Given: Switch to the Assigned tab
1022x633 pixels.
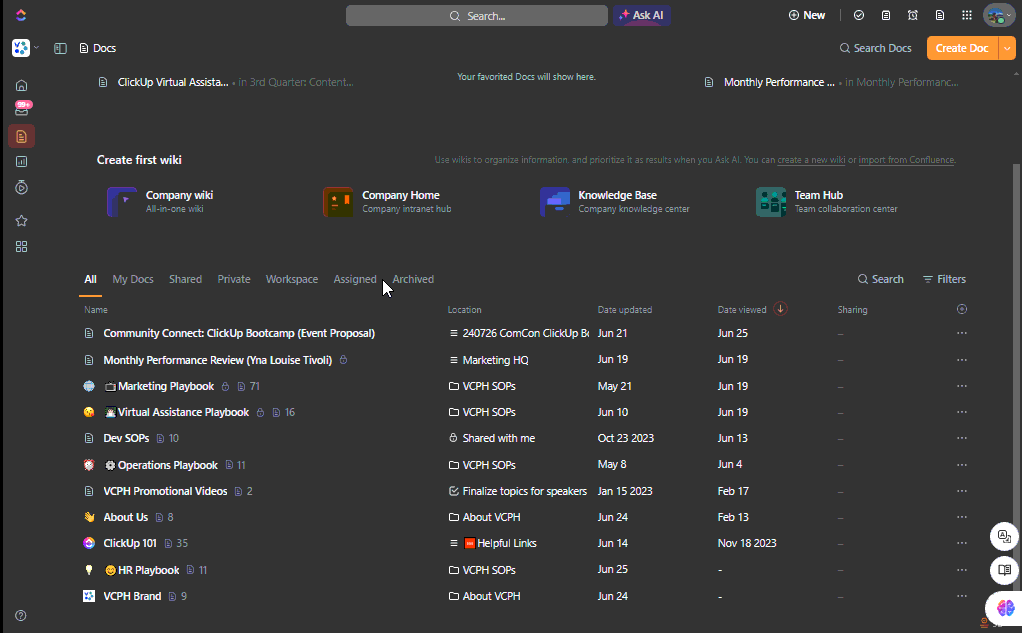Looking at the screenshot, I should (355, 279).
